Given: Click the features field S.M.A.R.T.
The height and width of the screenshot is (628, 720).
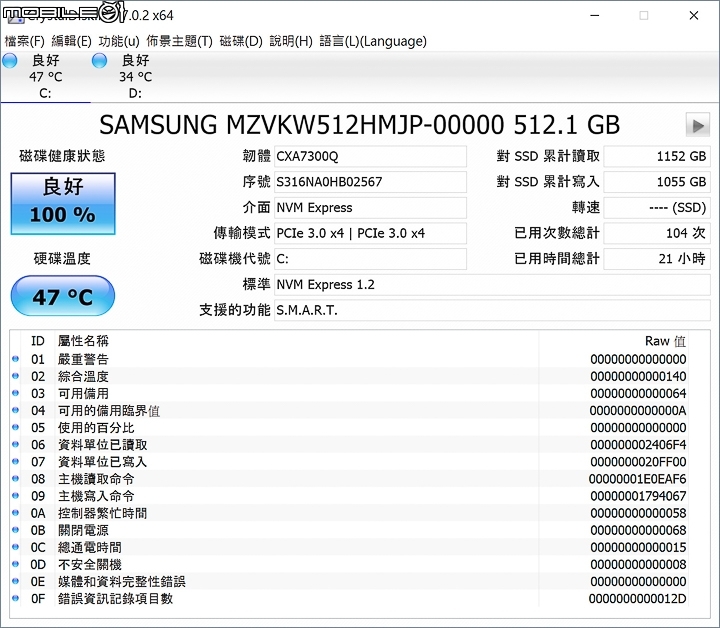Looking at the screenshot, I should tap(492, 310).
